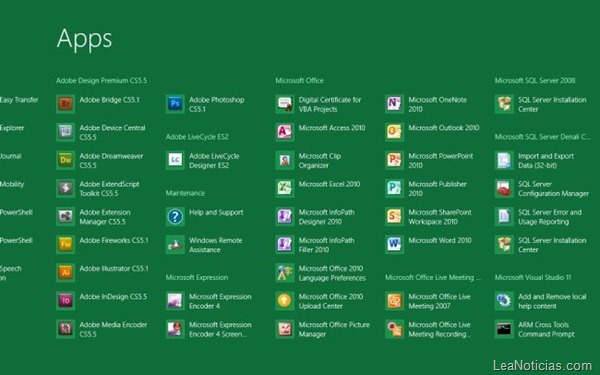Click the Microsoft Word 2010 label
The width and height of the screenshot is (600, 375).
tap(440, 241)
